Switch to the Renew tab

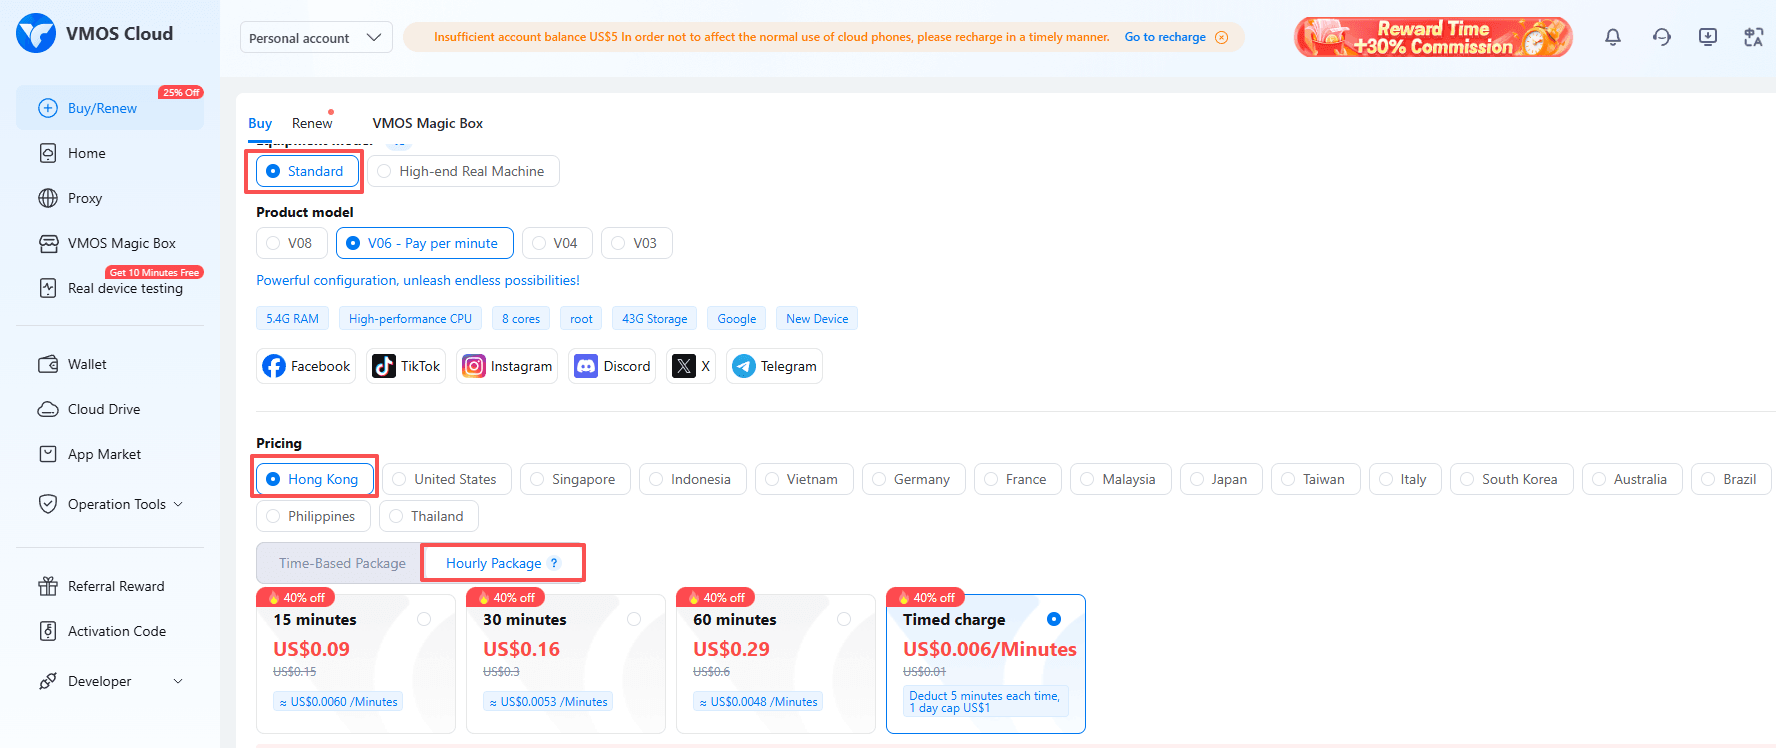coord(312,123)
